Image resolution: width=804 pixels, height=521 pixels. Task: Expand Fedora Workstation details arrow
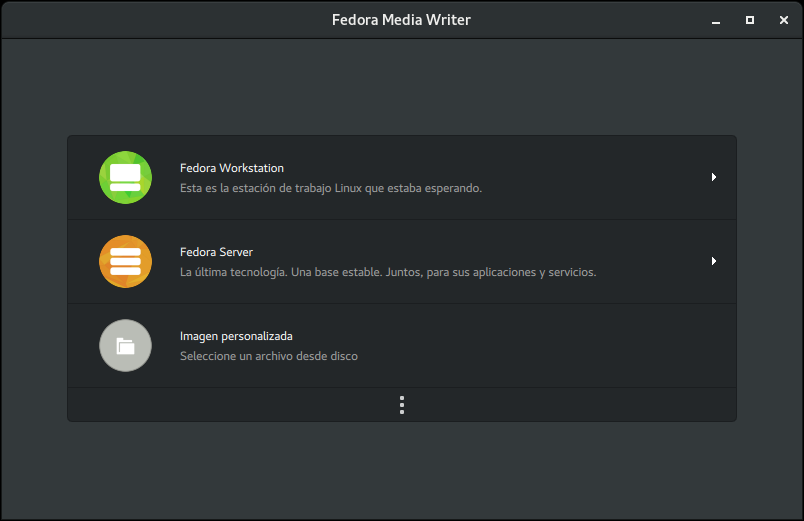click(714, 177)
